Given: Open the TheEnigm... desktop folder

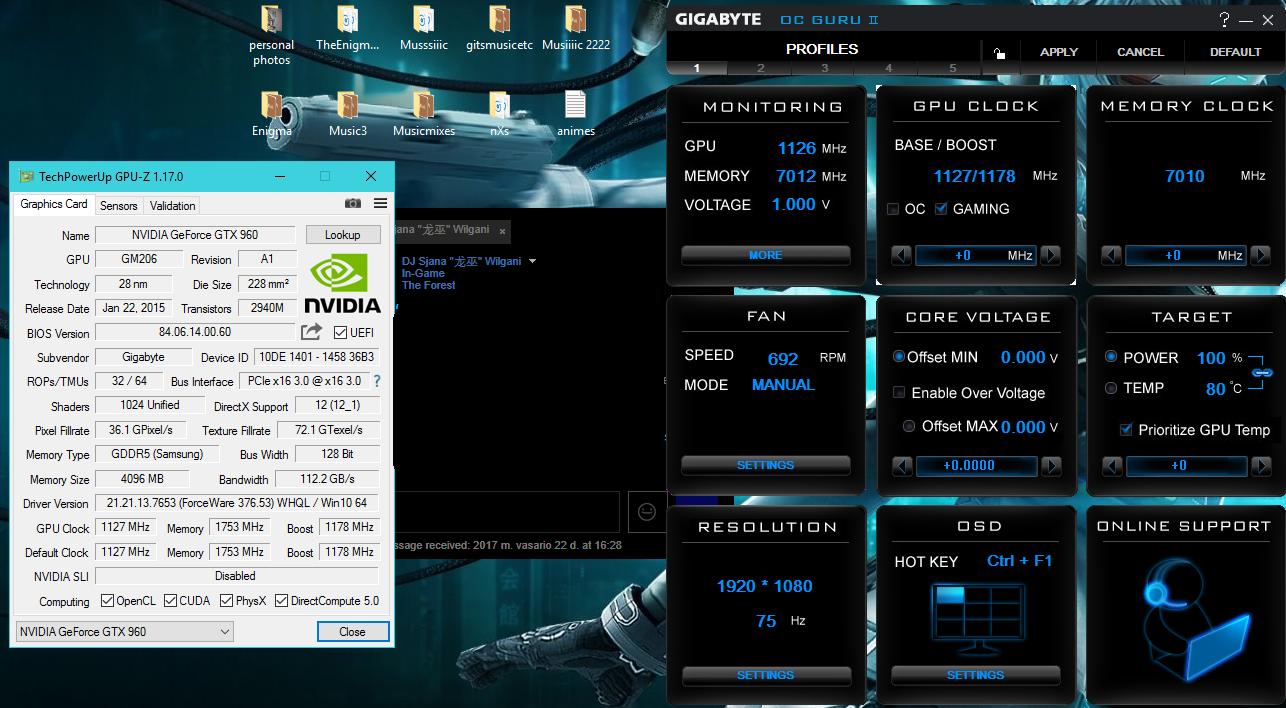Looking at the screenshot, I should [347, 29].
